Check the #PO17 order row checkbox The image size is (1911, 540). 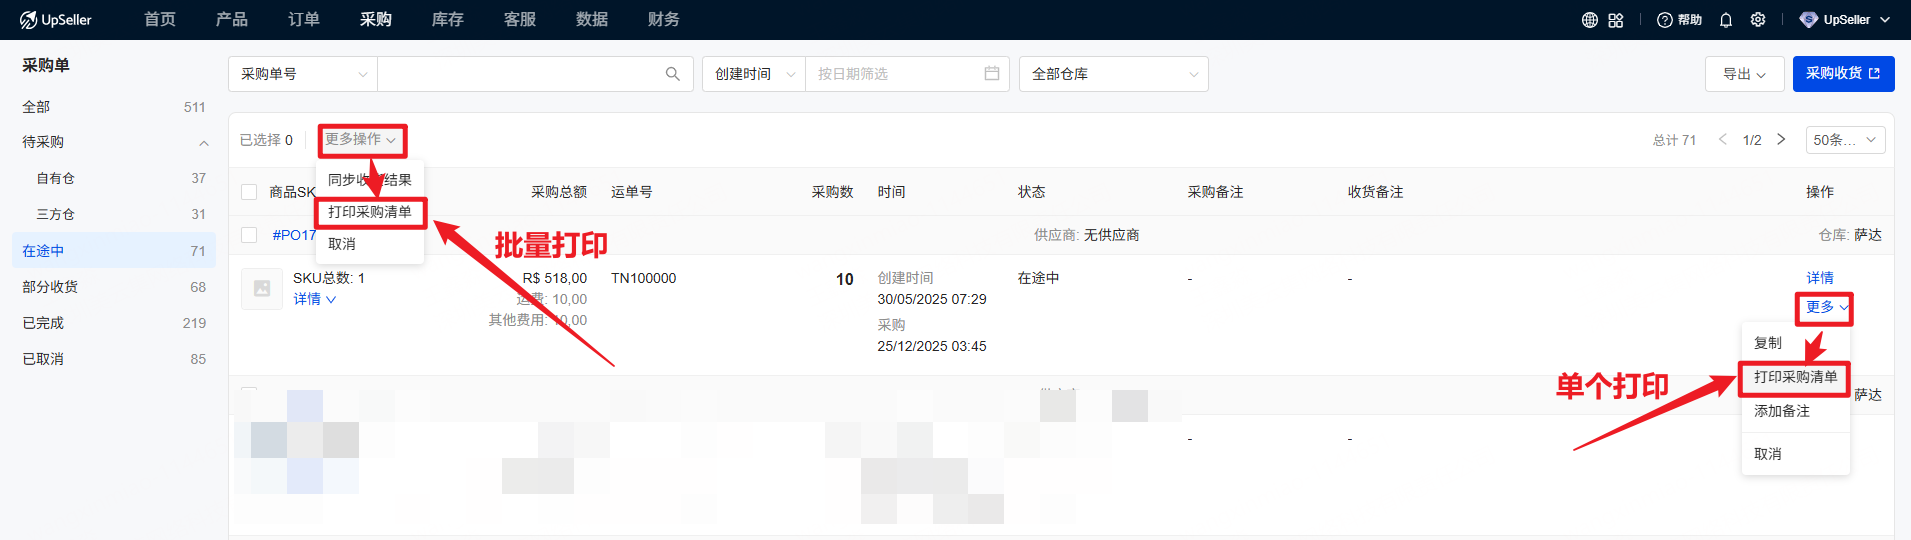pos(249,235)
